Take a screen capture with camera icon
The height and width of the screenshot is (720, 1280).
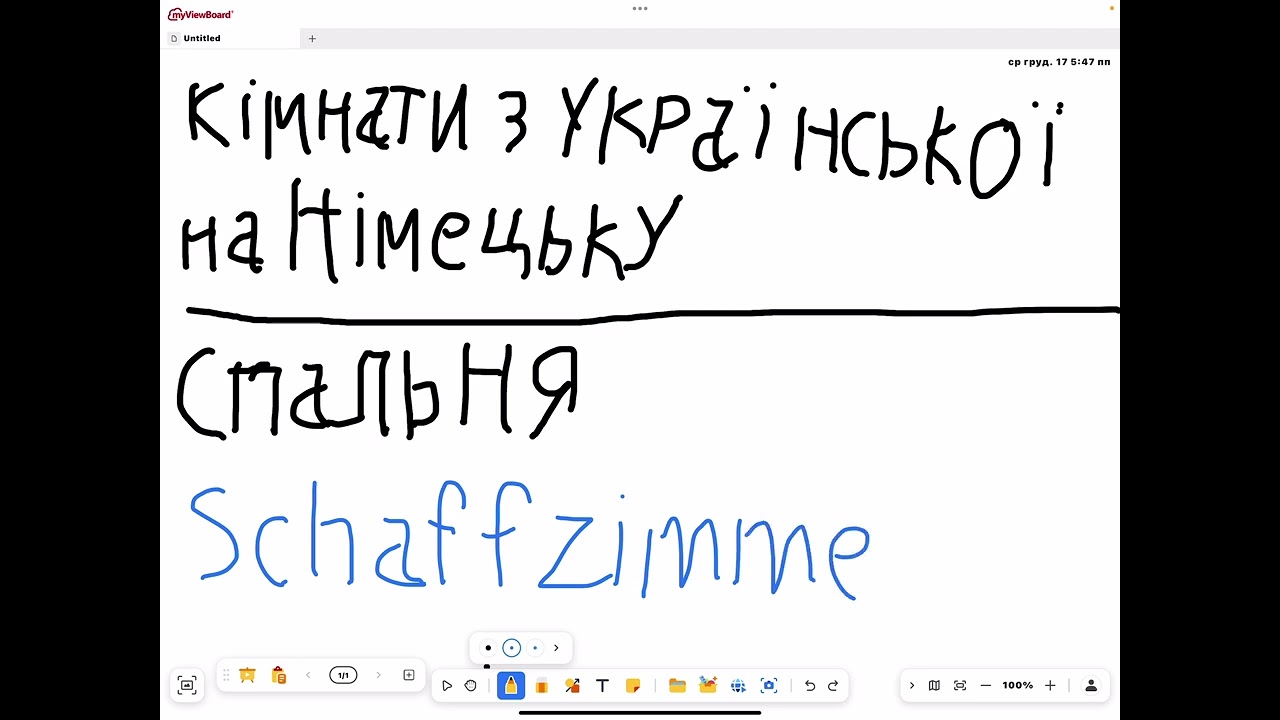tap(769, 686)
